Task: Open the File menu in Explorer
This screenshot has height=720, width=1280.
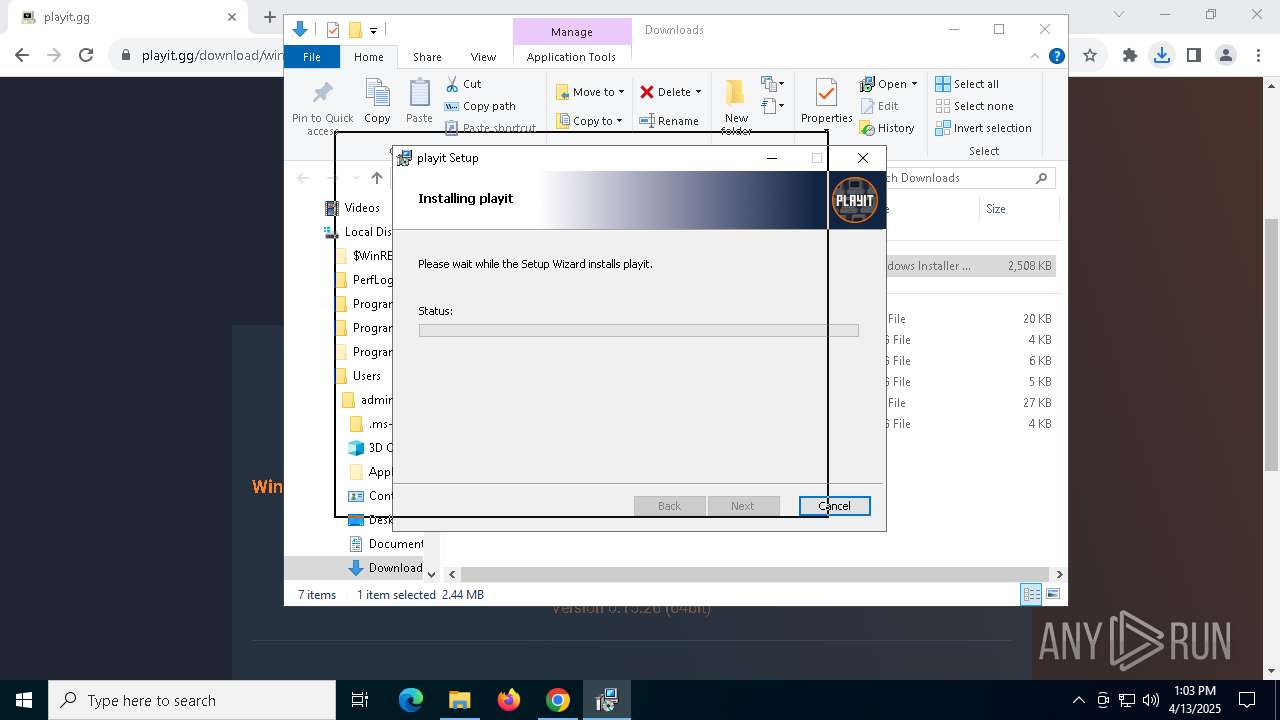Action: tap(312, 57)
